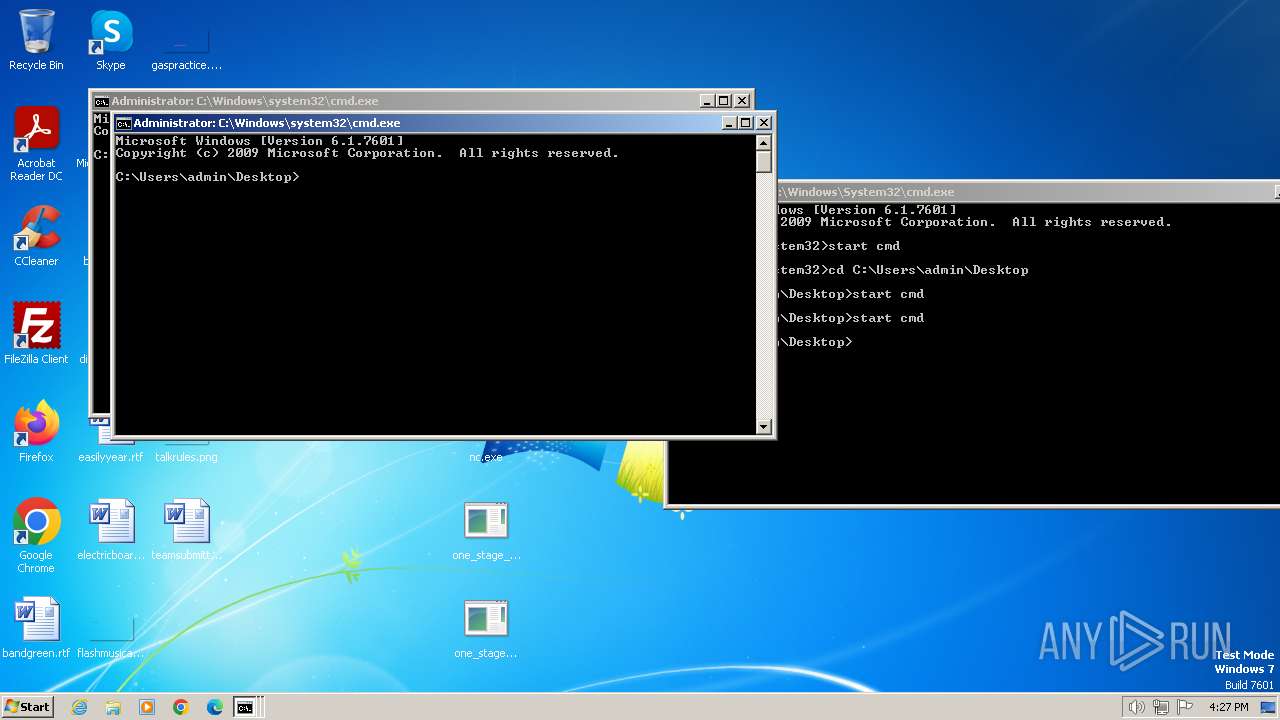Select the easilyyear.rtf file label
Viewport: 1280px width, 720px height.
tap(111, 457)
